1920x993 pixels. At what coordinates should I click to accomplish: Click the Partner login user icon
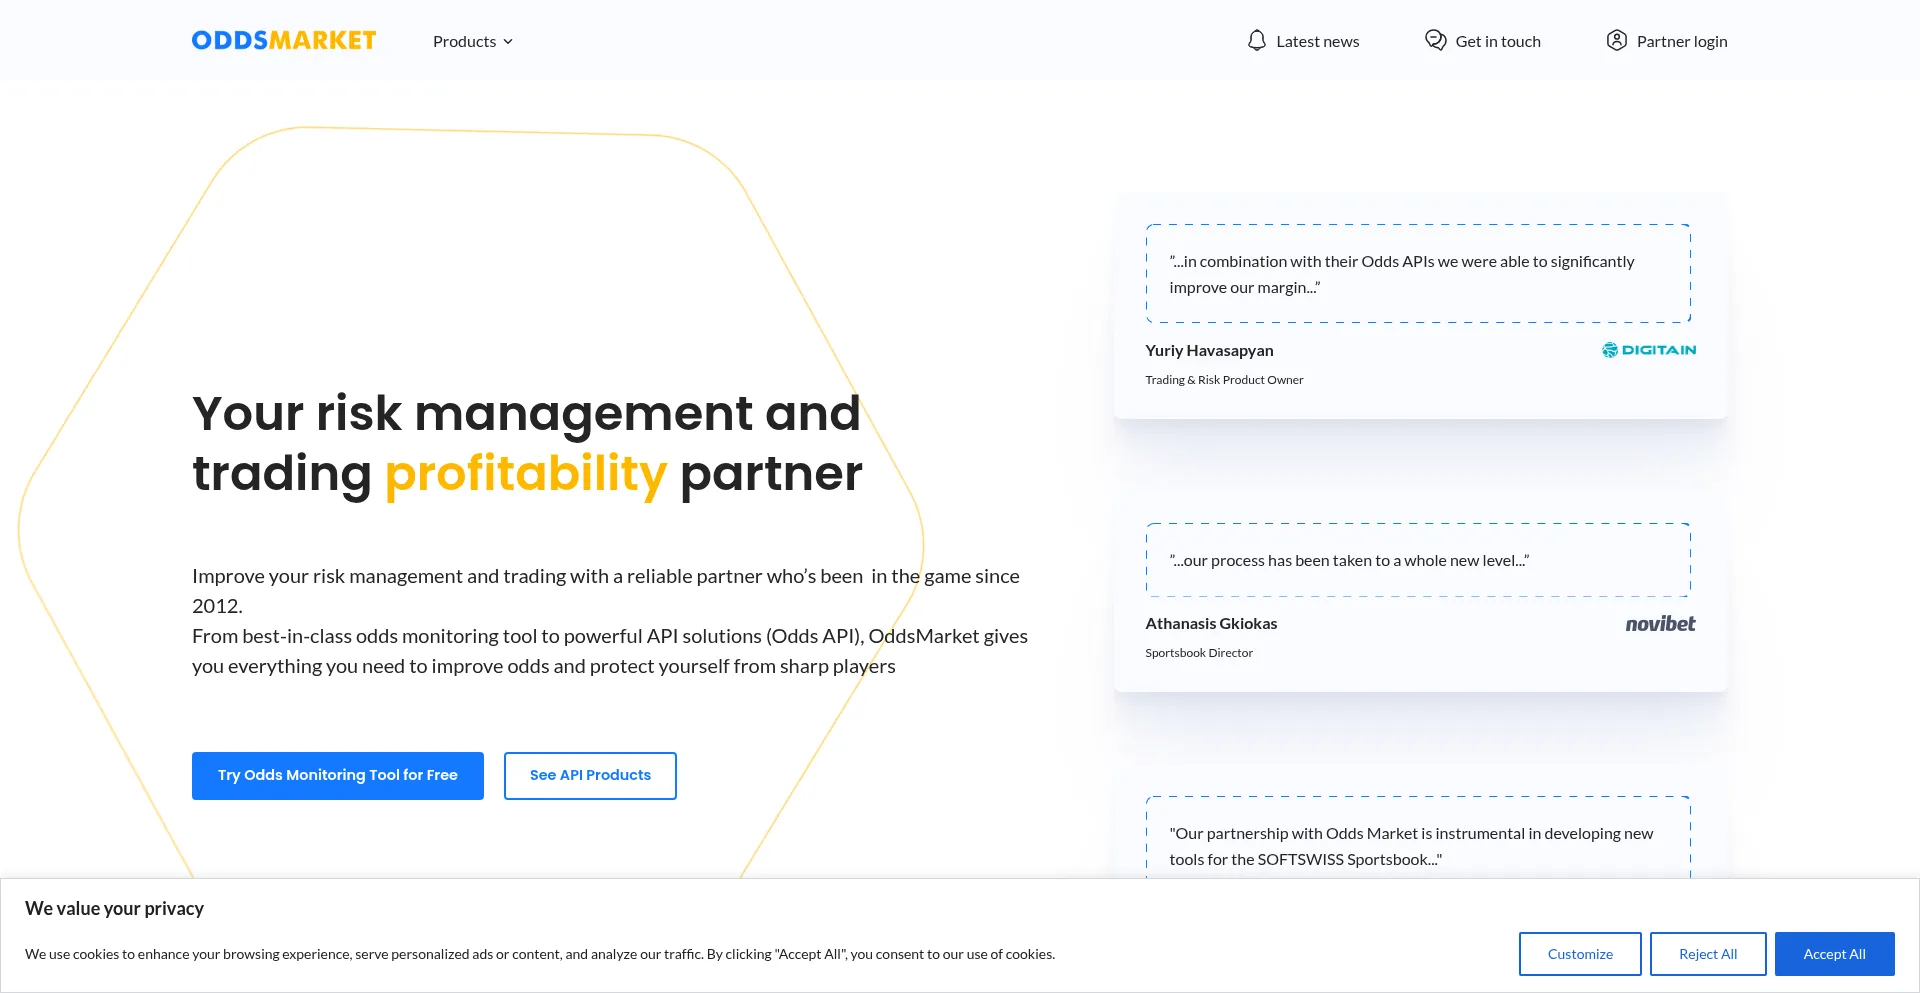tap(1617, 41)
